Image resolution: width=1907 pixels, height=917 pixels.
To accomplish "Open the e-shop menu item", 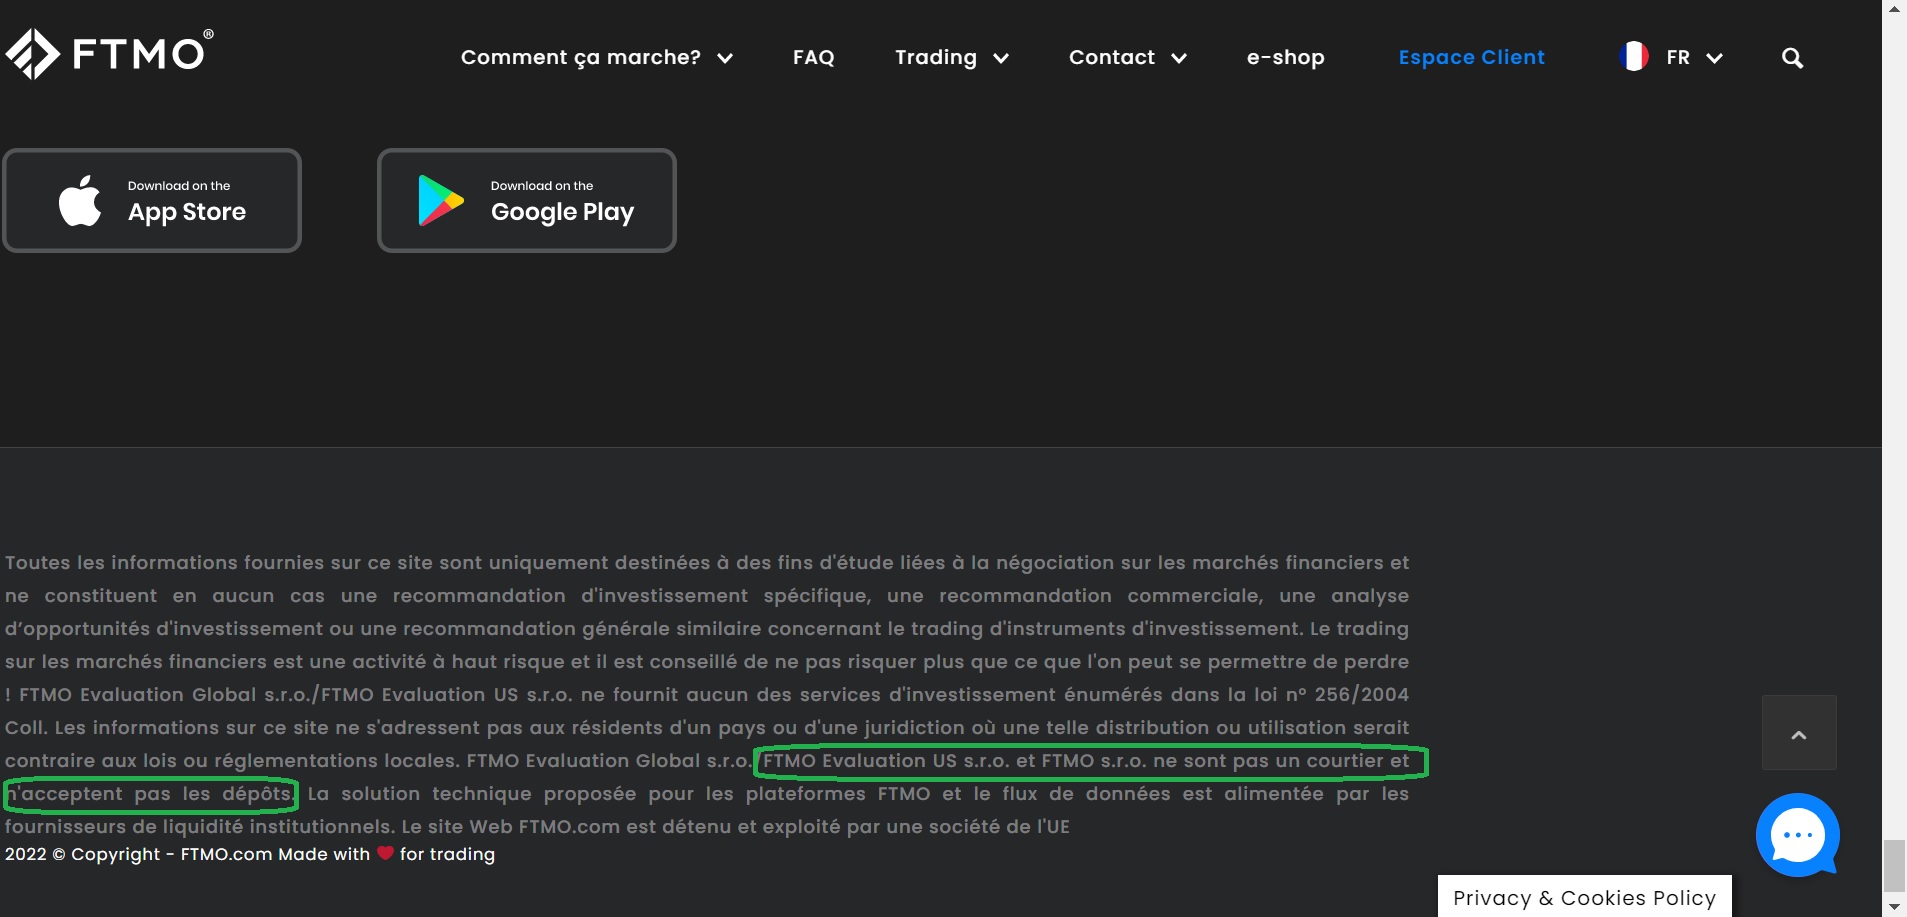I will click(1285, 58).
